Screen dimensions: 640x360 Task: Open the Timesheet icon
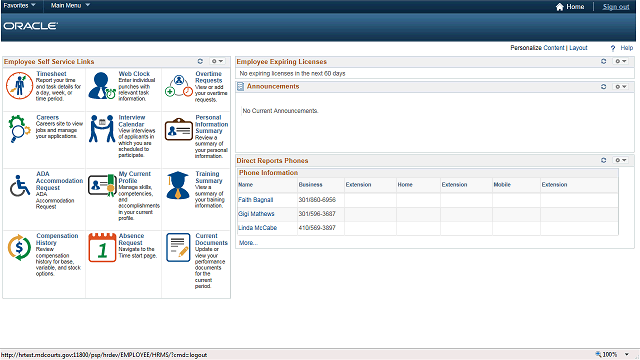[19, 86]
